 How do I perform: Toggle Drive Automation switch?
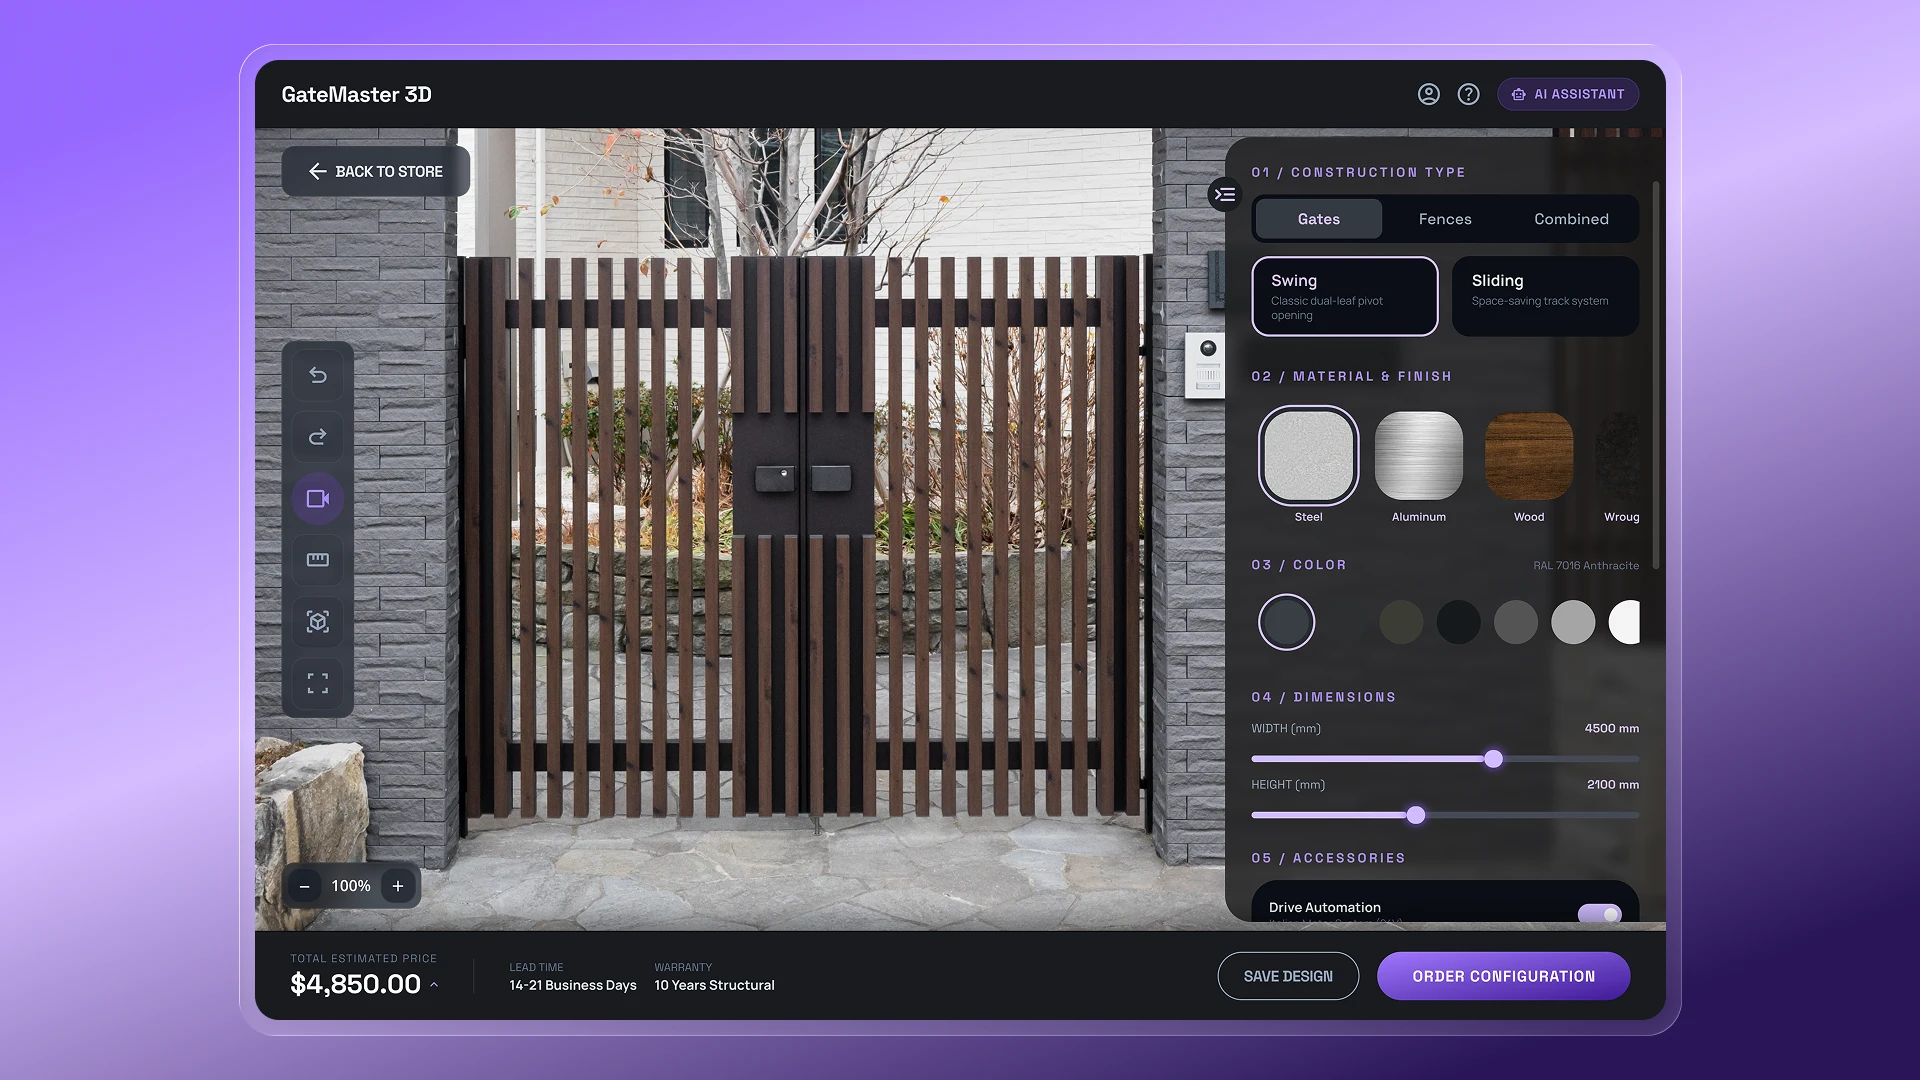pyautogui.click(x=1599, y=913)
